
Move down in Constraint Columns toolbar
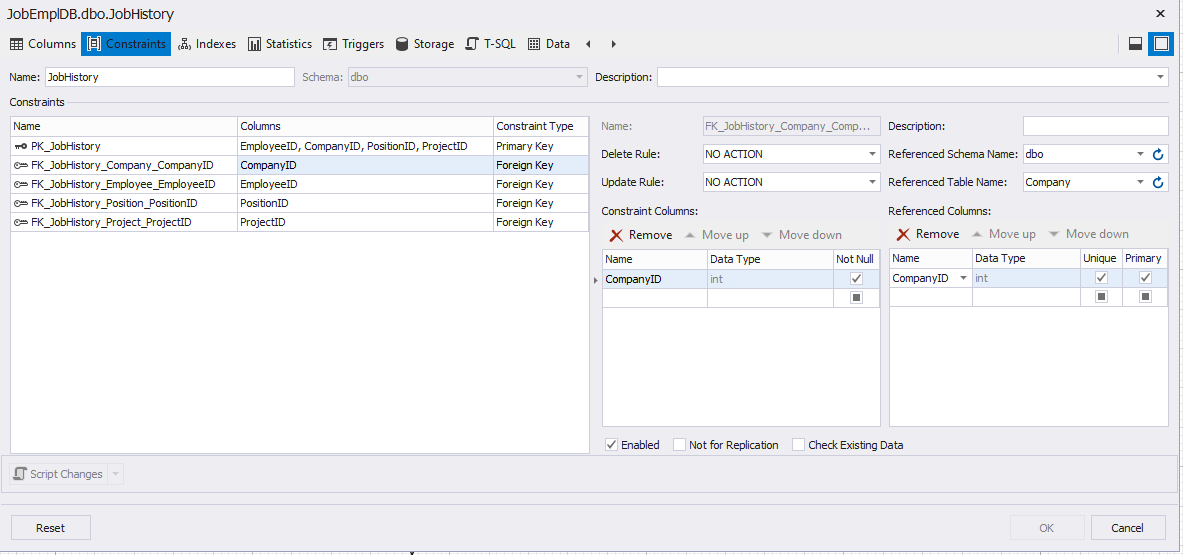(801, 235)
